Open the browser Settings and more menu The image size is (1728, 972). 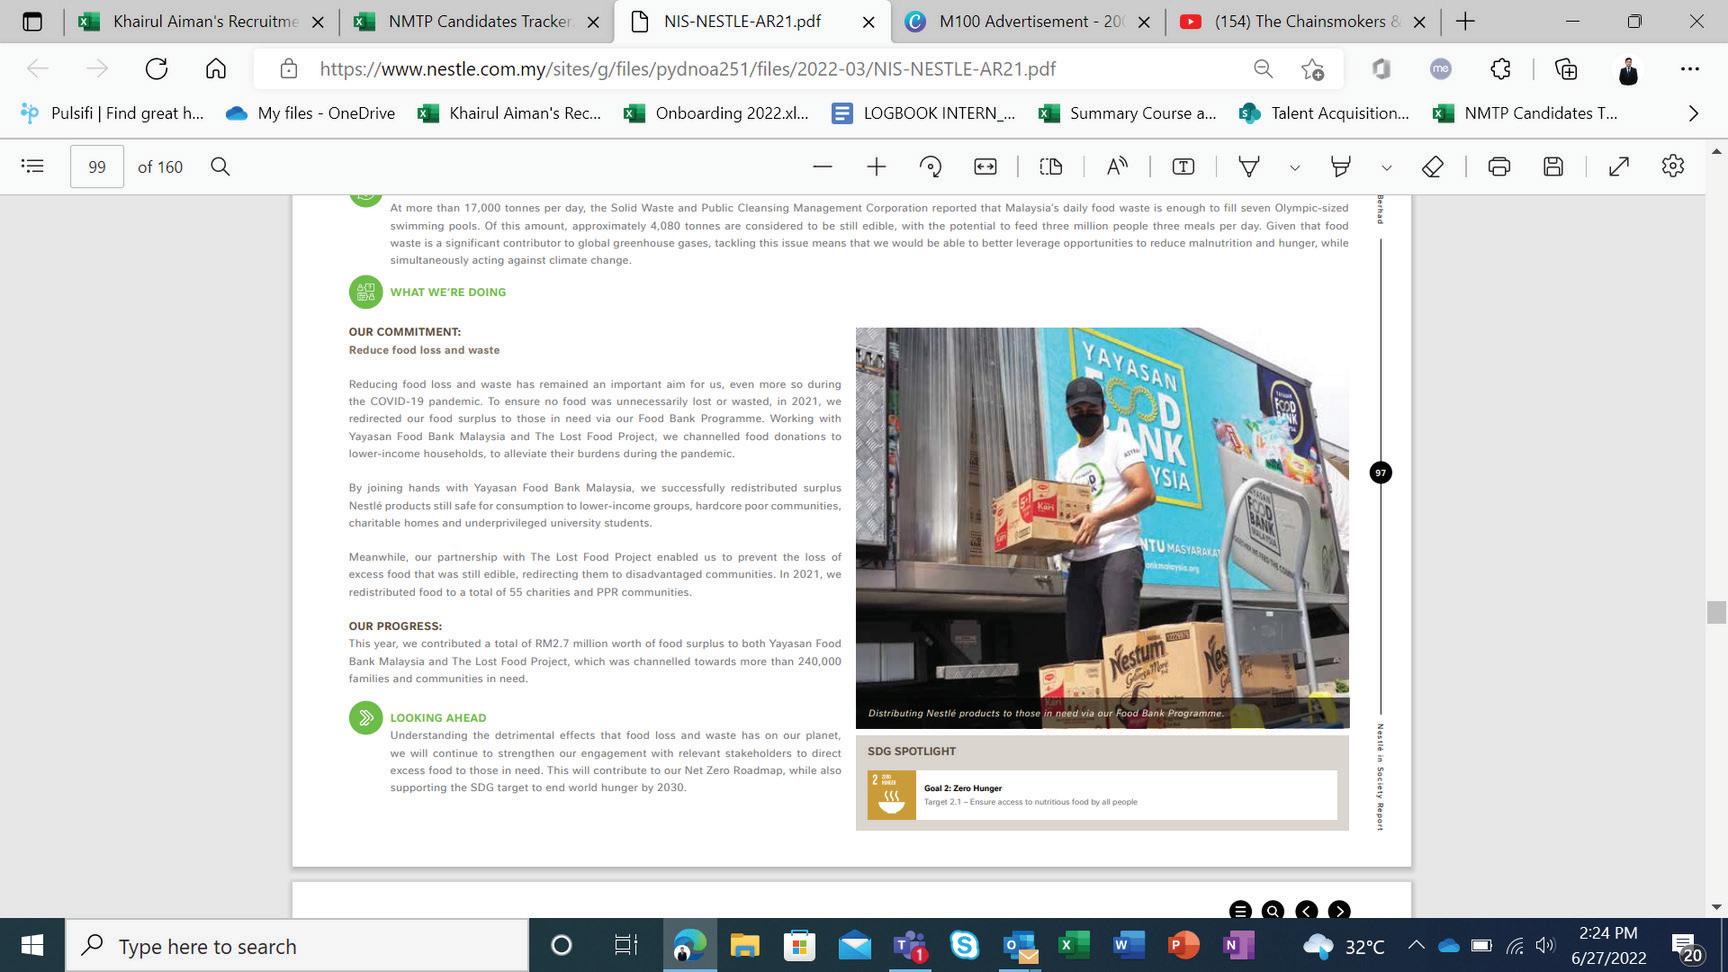[x=1690, y=68]
